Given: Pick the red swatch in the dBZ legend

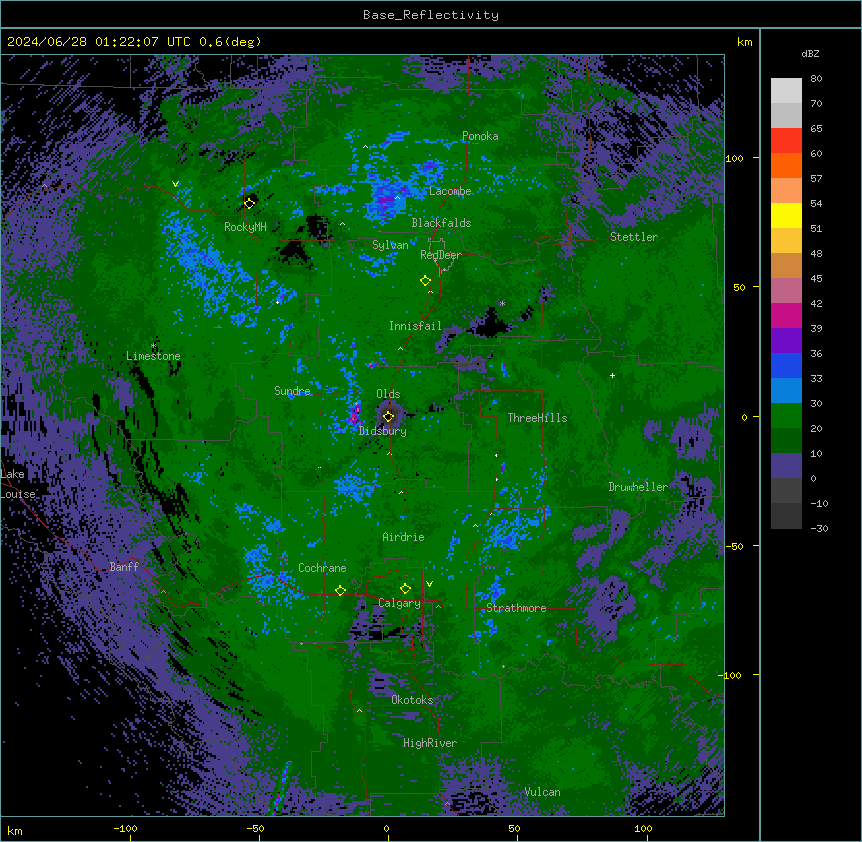Looking at the screenshot, I should click(x=786, y=141).
